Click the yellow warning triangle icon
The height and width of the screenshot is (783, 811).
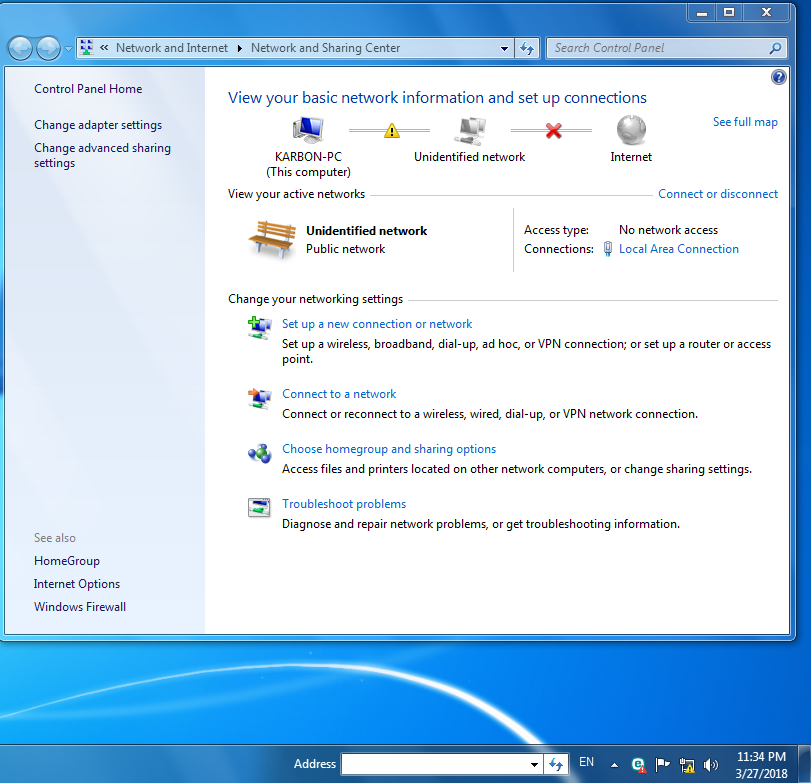[x=392, y=131]
